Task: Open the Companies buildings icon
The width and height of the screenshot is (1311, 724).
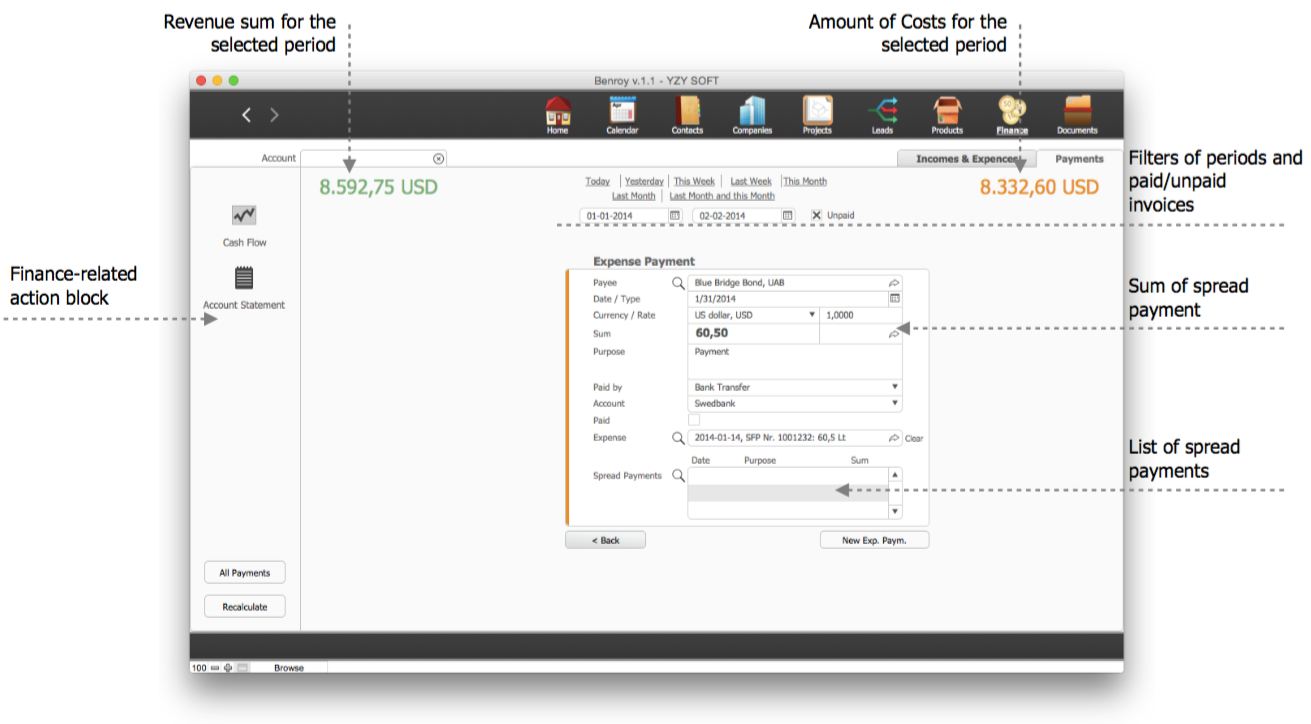Action: tap(751, 112)
